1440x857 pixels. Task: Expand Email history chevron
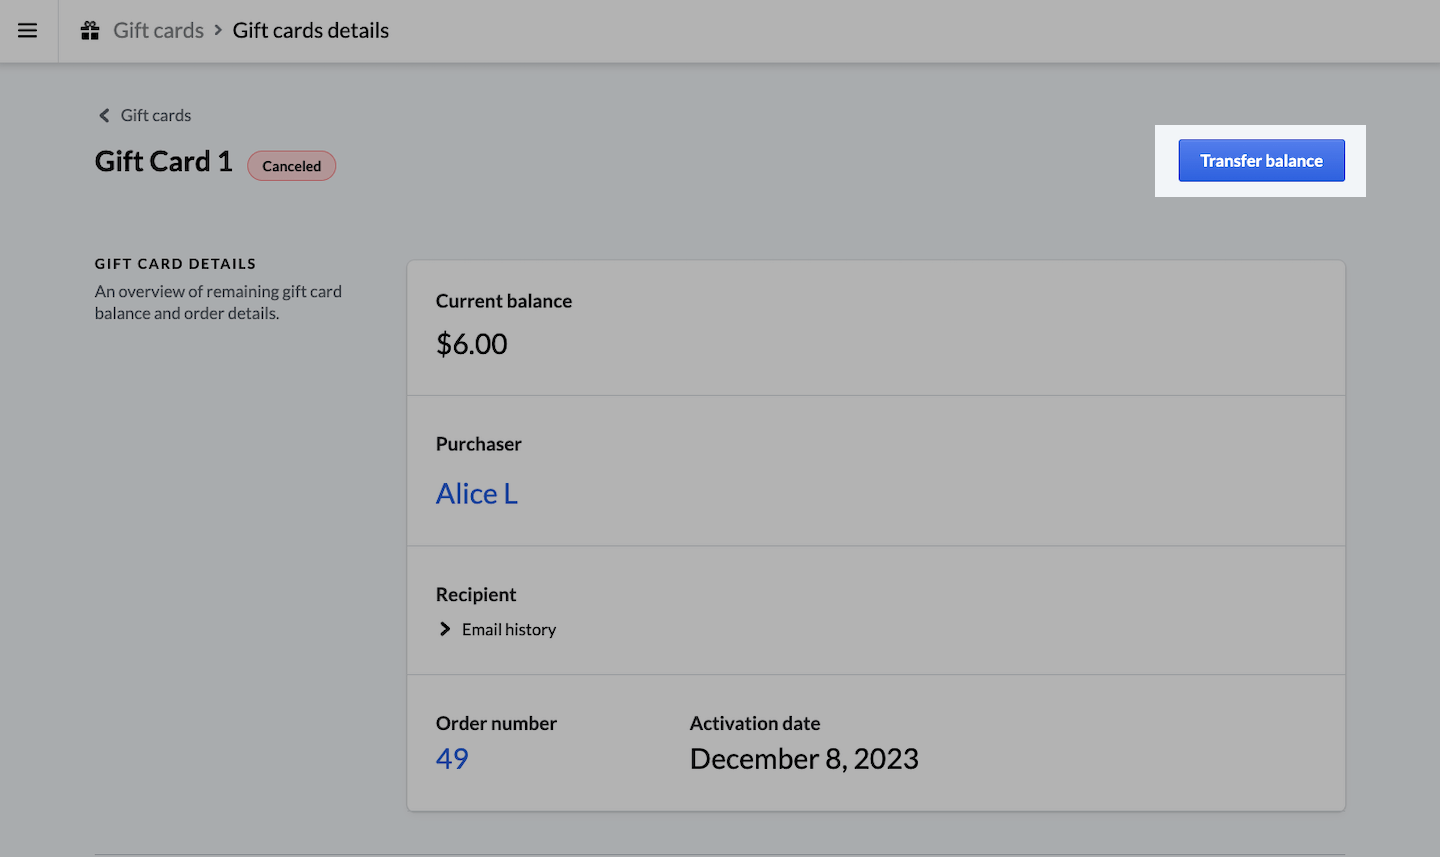tap(445, 629)
